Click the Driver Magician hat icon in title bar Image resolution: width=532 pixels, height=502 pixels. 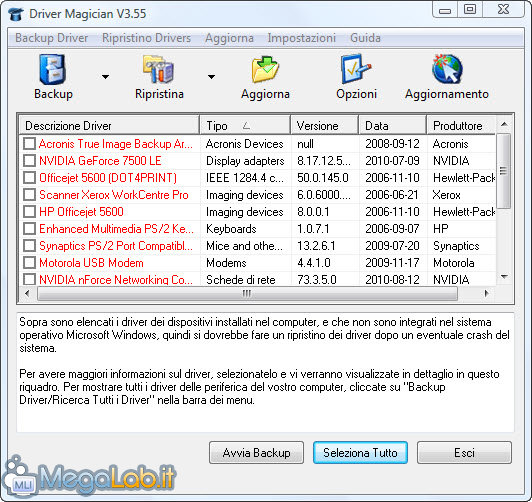coord(16,14)
